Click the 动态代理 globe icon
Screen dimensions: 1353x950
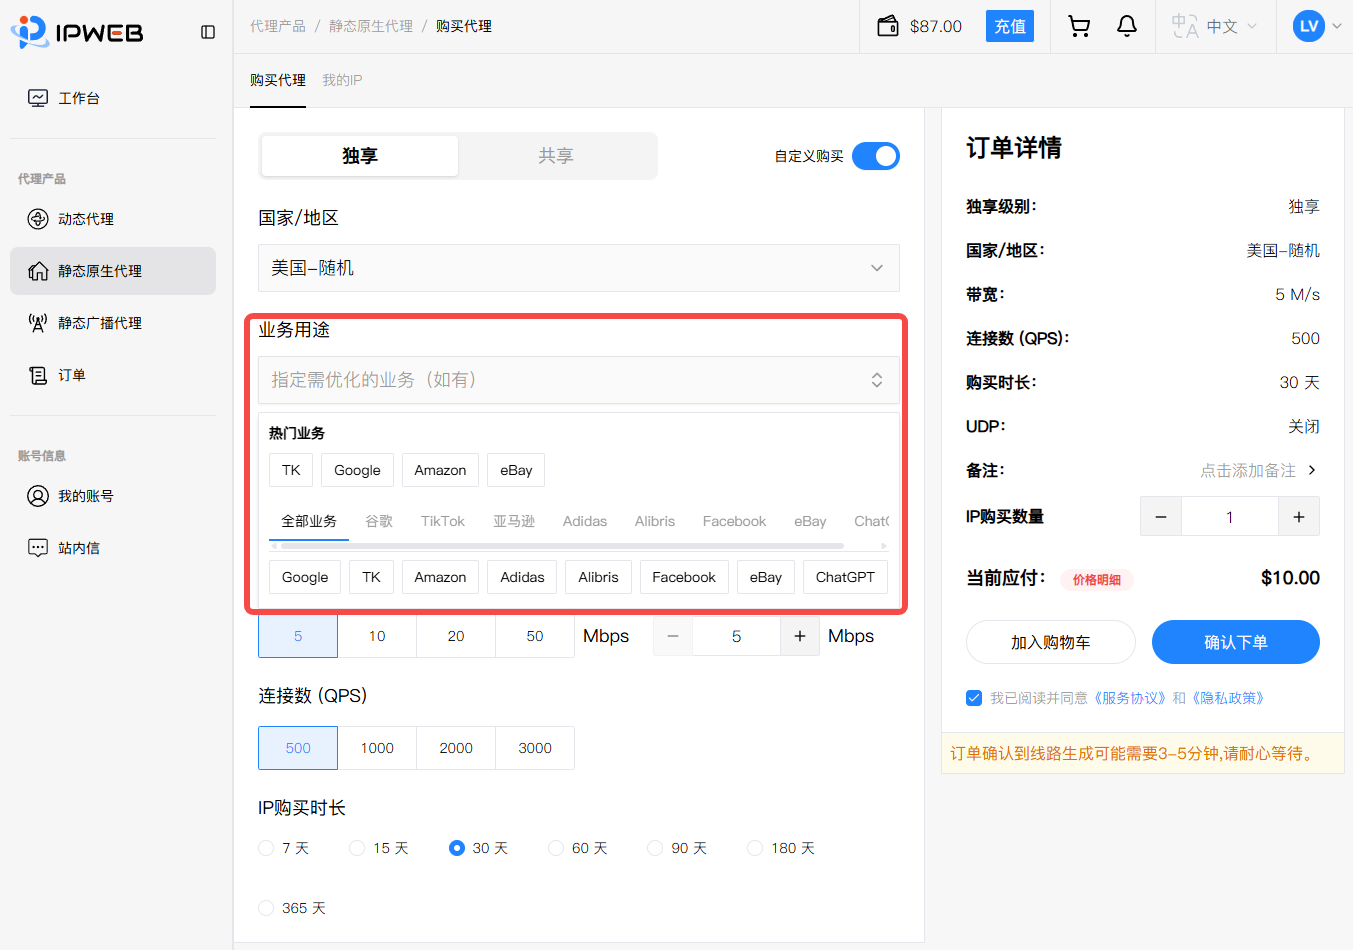click(x=38, y=219)
